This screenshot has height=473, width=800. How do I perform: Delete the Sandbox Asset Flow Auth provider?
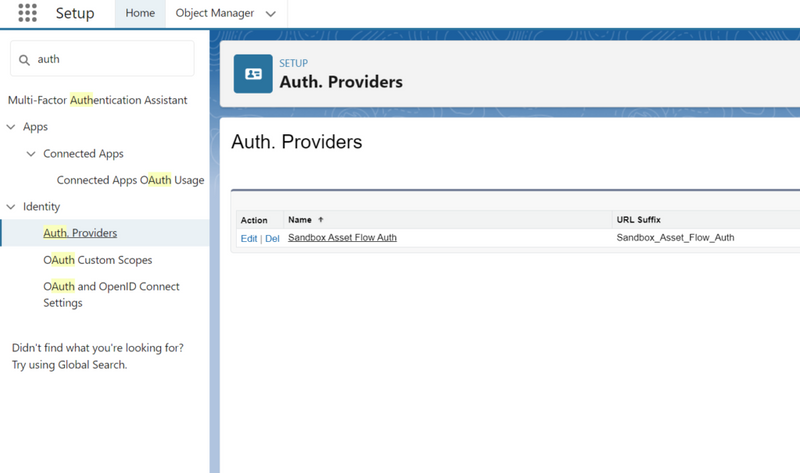pyautogui.click(x=272, y=238)
